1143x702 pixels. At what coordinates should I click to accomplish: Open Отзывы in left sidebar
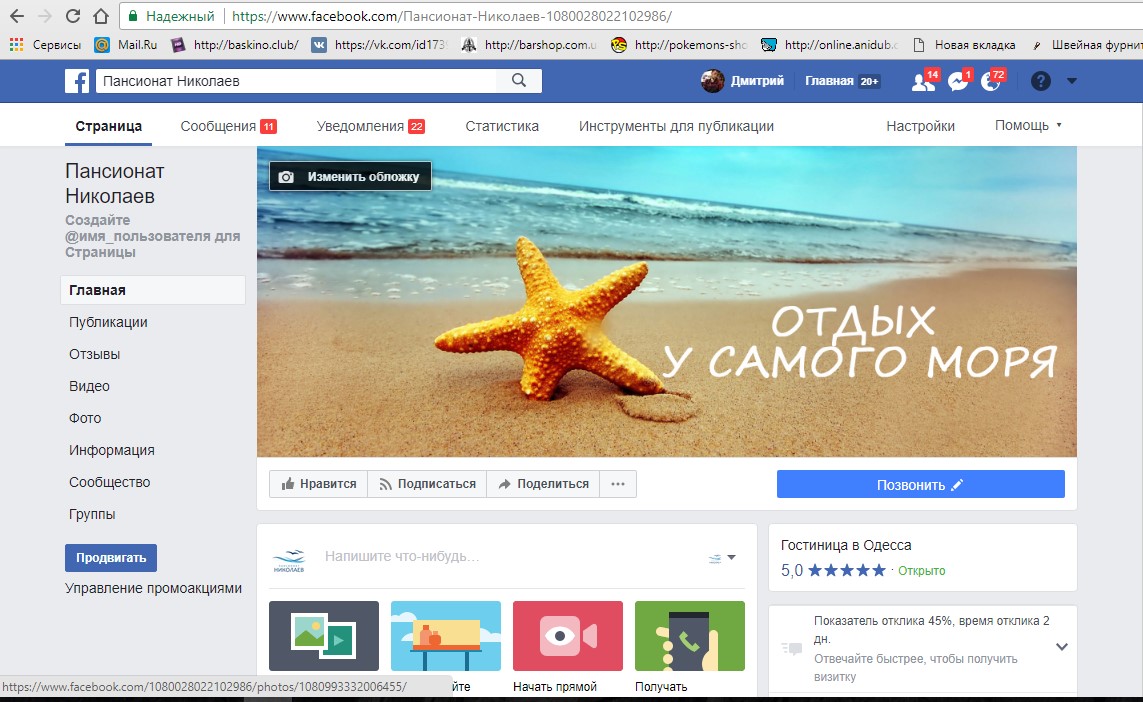[95, 354]
